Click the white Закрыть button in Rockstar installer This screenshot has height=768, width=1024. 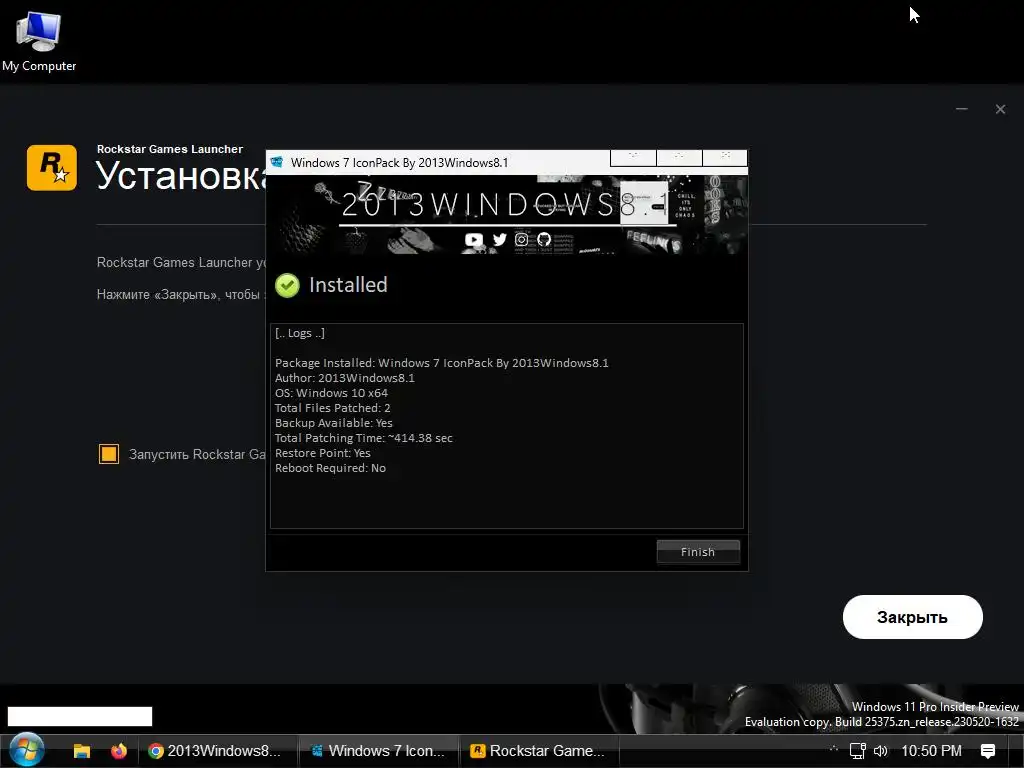[x=912, y=617]
